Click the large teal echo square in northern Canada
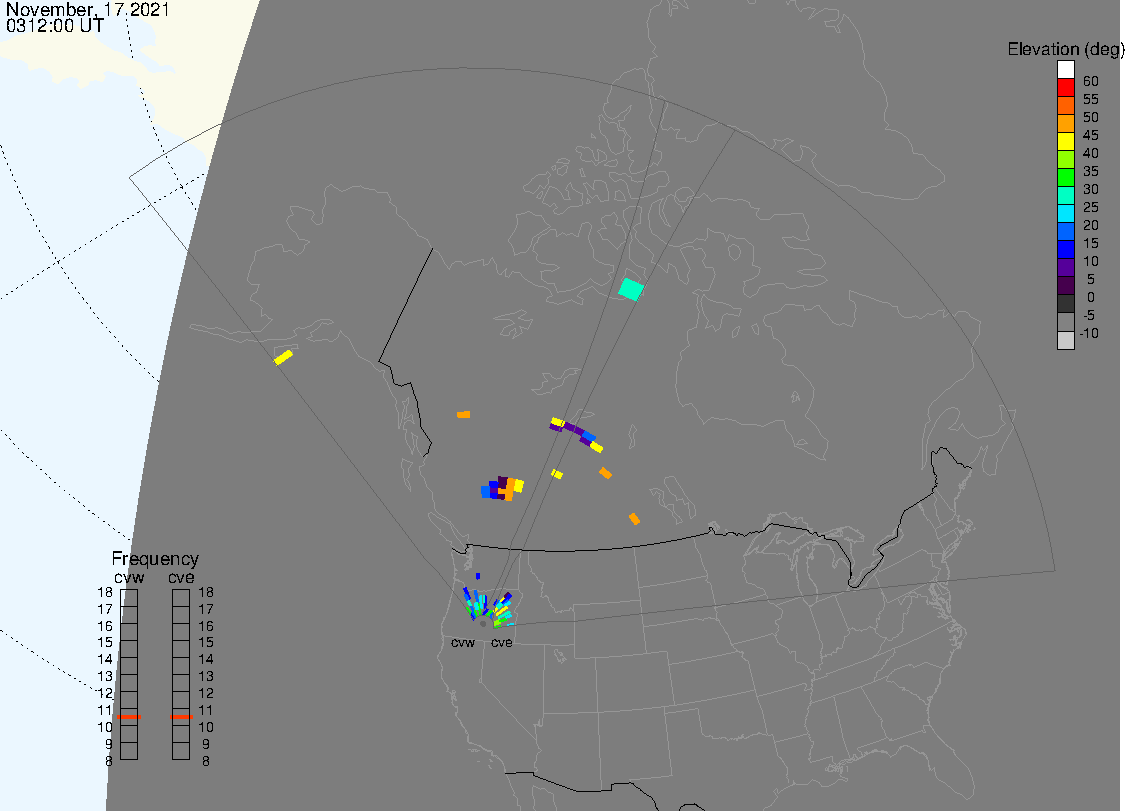The width and height of the screenshot is (1125, 811). click(631, 289)
